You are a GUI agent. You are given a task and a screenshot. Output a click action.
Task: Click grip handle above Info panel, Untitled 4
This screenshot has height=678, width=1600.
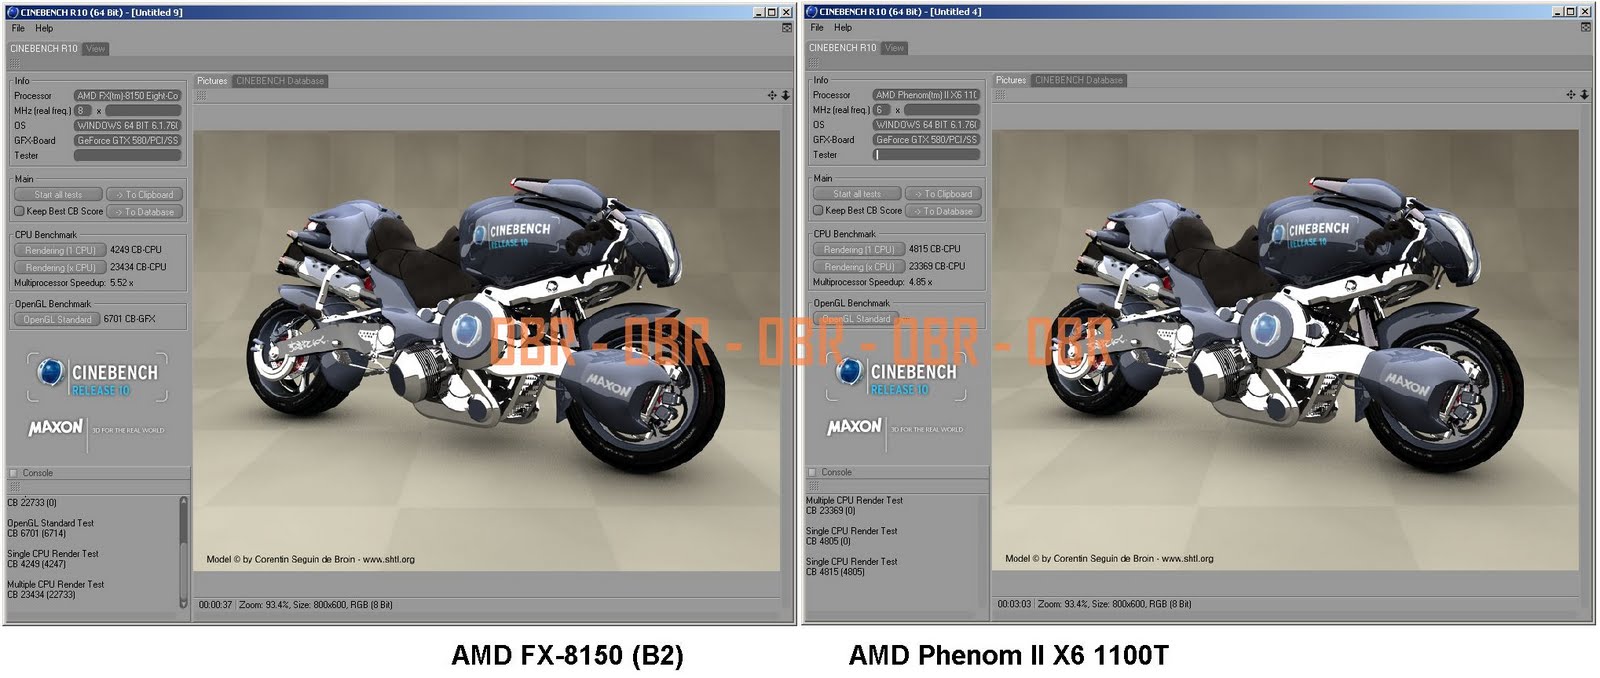(813, 63)
